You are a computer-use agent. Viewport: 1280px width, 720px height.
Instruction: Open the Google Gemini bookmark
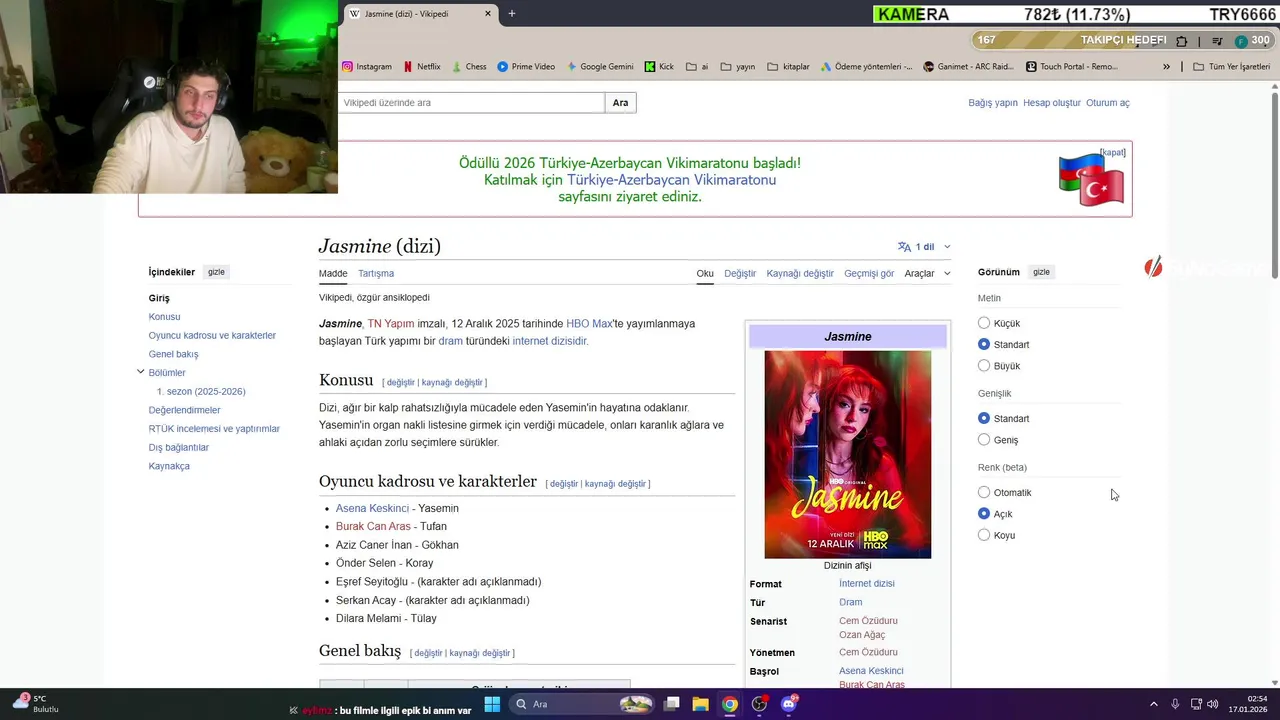(x=600, y=67)
